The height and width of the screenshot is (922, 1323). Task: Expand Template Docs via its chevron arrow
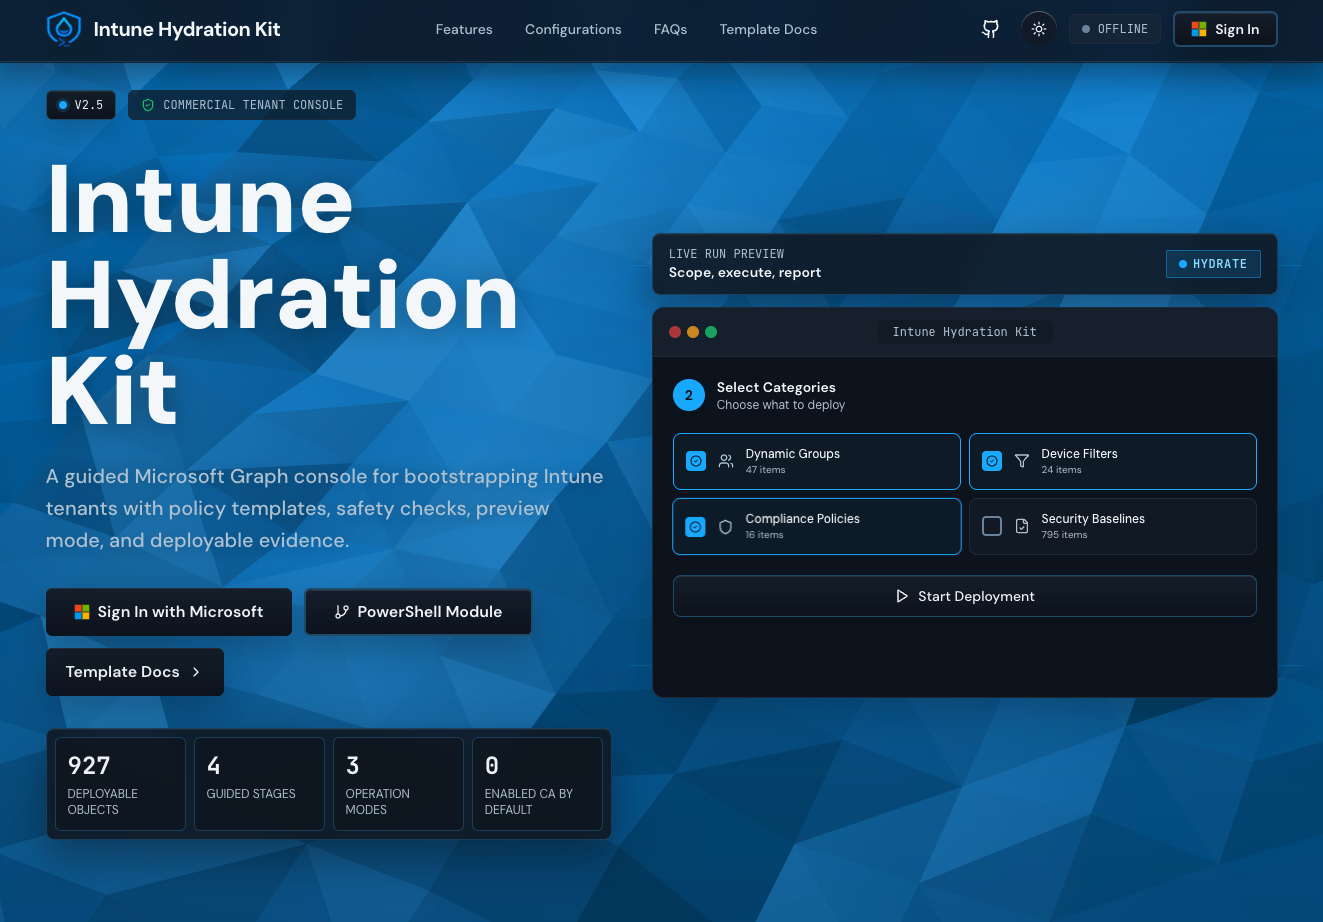click(196, 672)
